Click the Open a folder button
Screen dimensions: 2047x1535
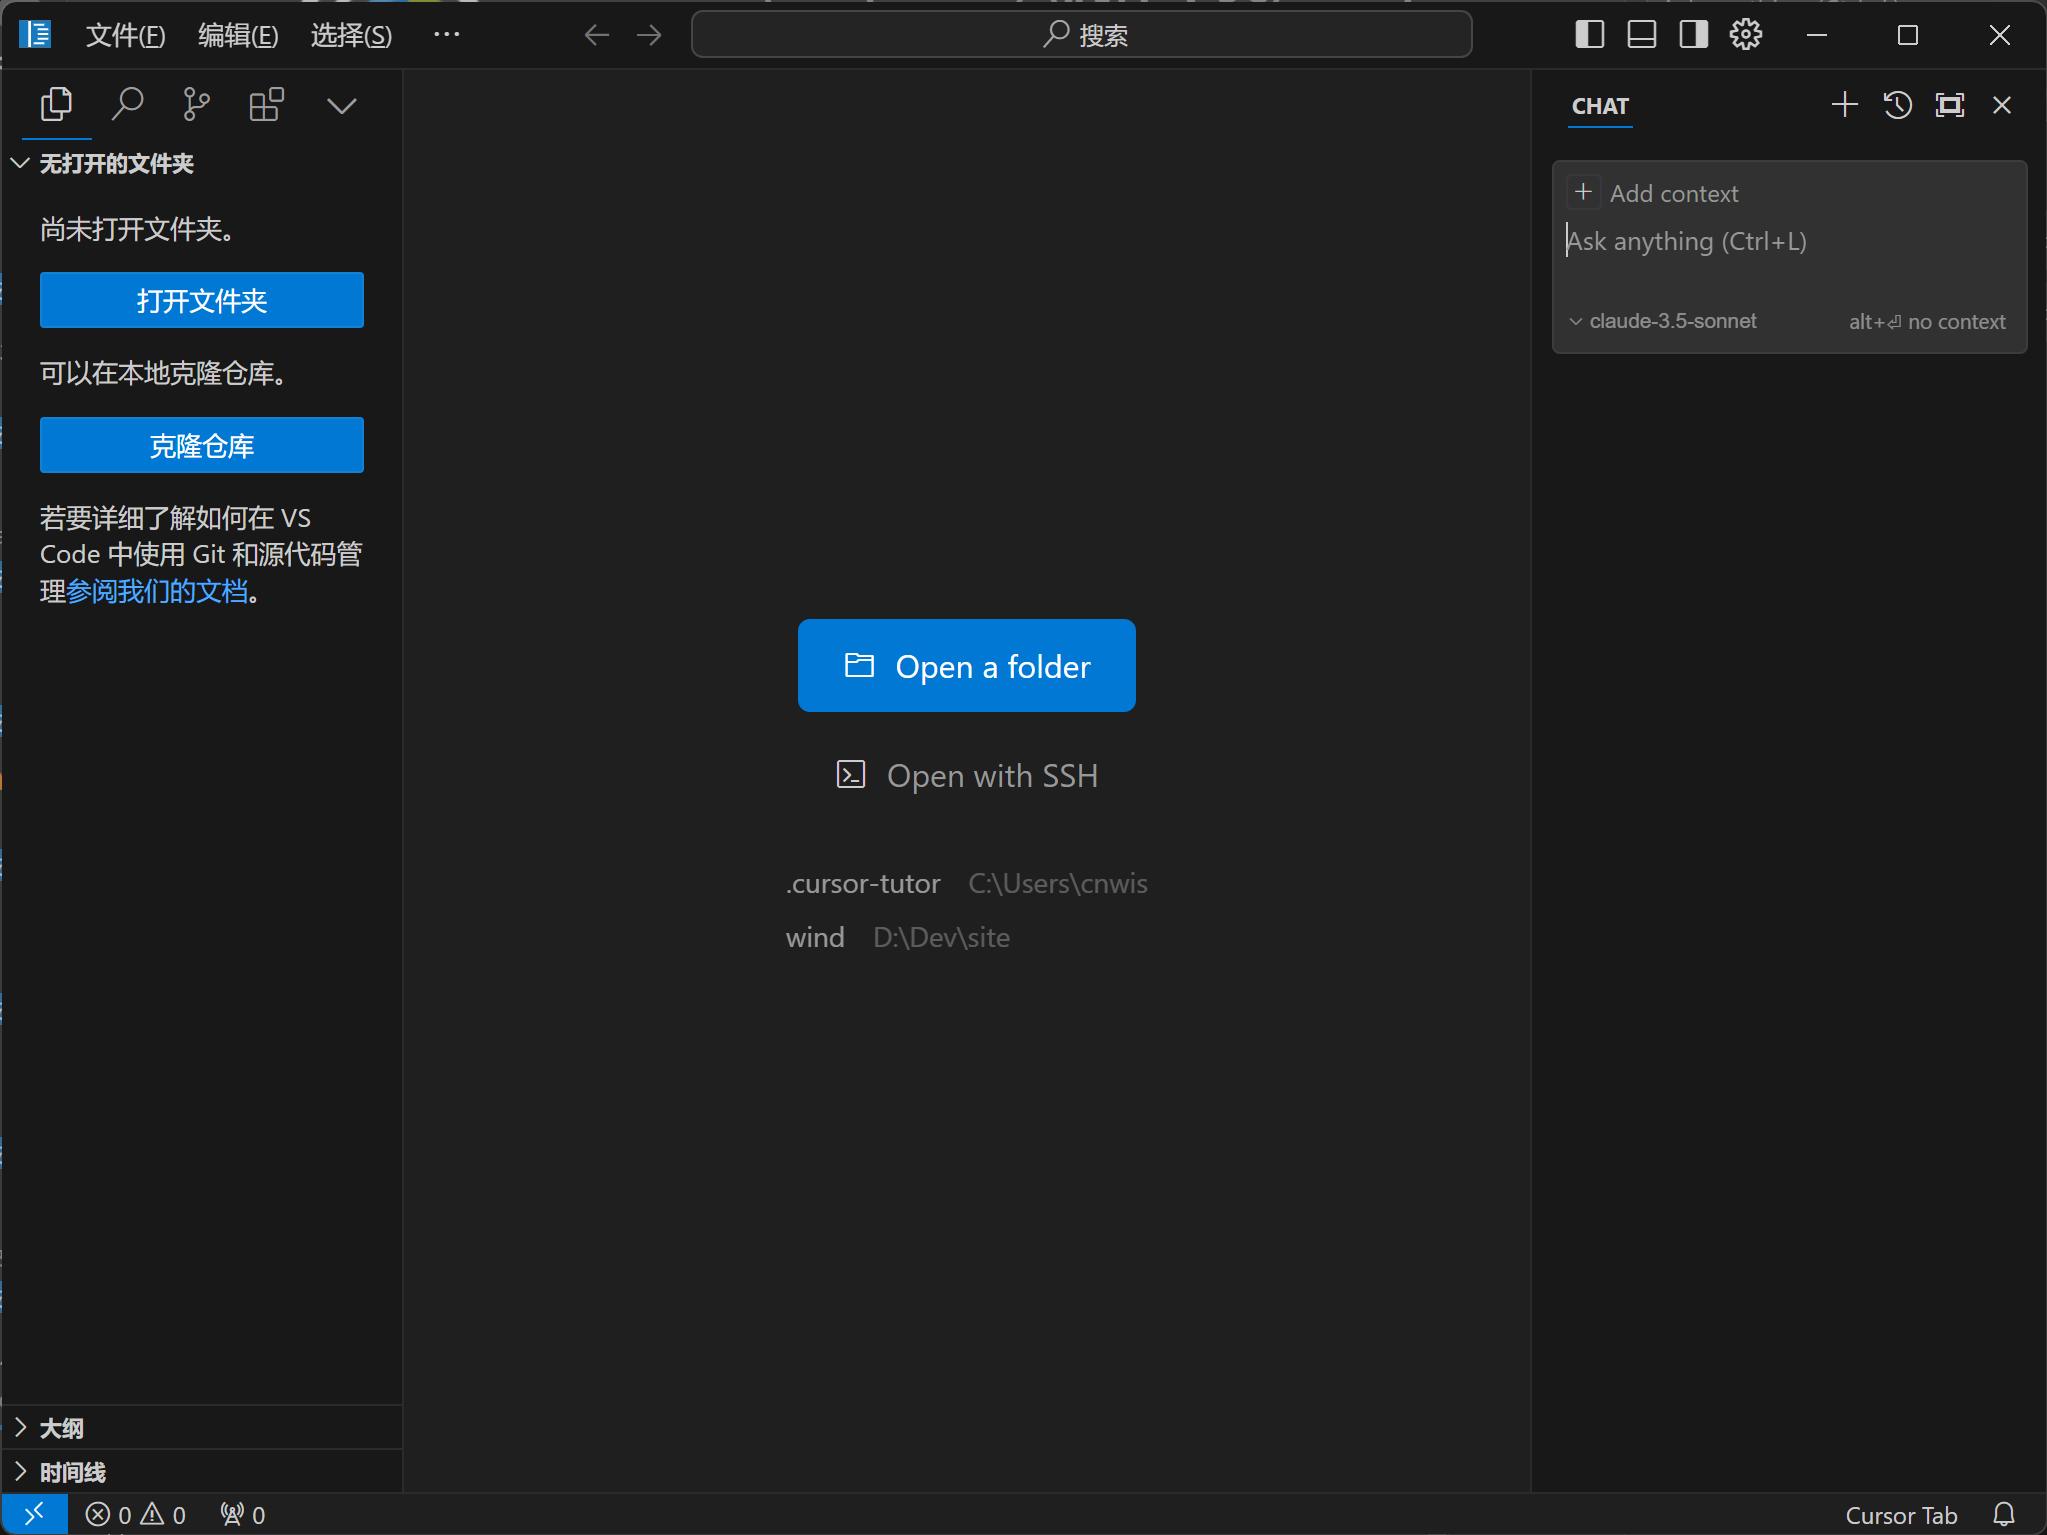click(966, 666)
